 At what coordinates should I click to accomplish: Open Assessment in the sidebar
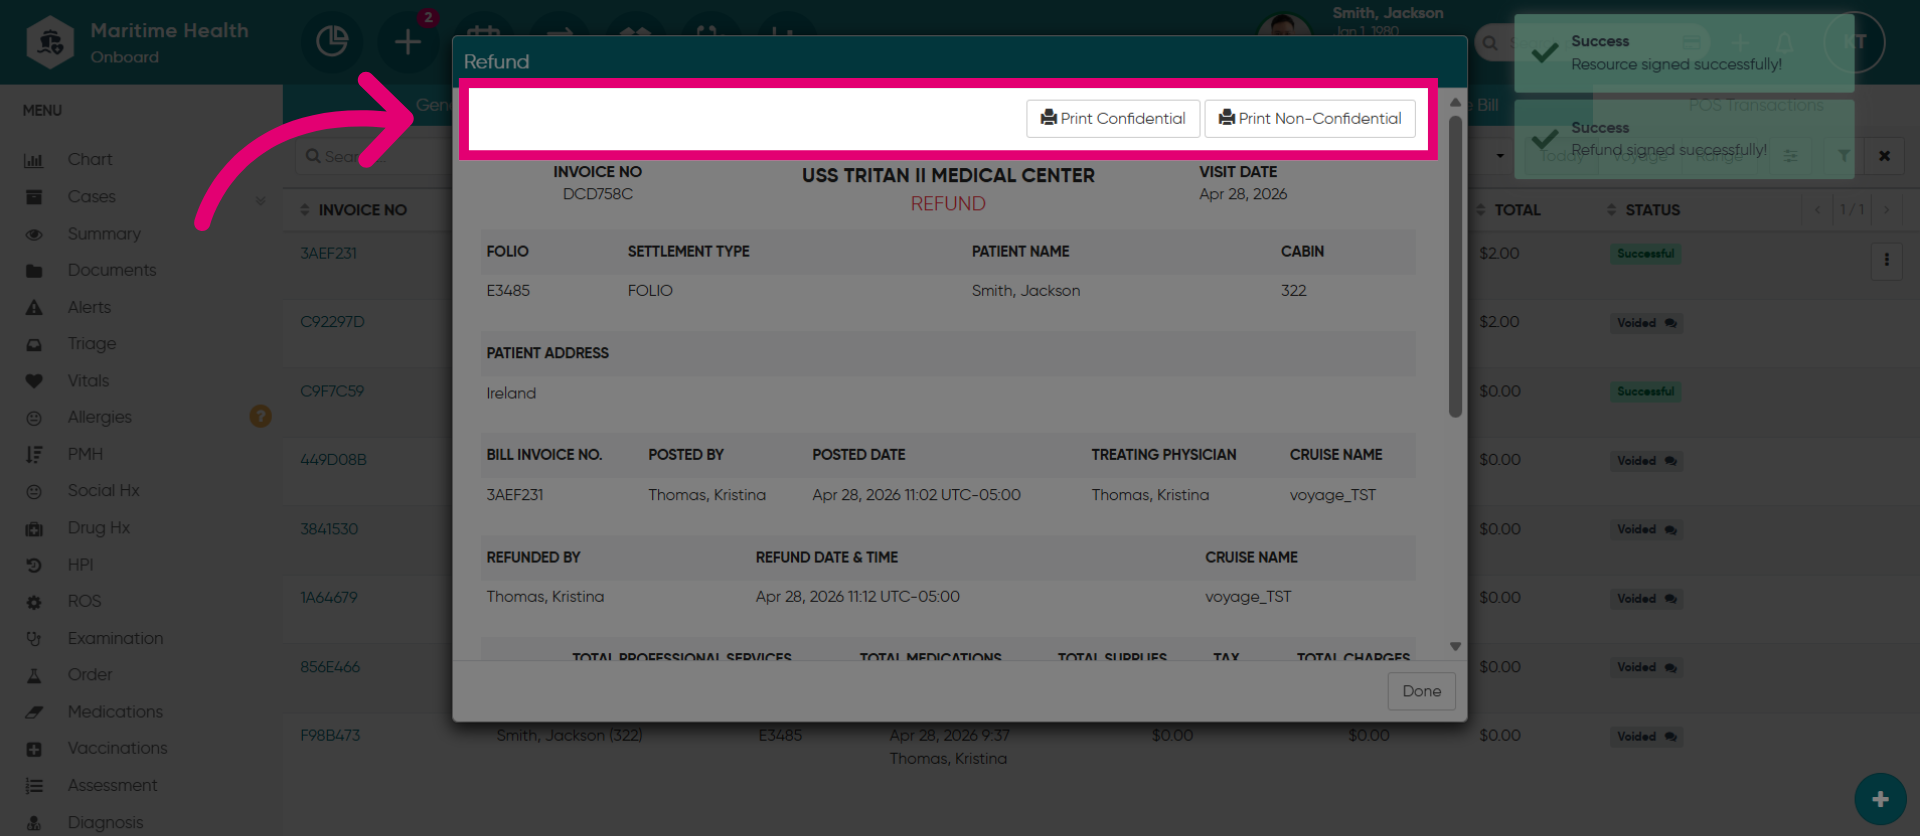[113, 786]
